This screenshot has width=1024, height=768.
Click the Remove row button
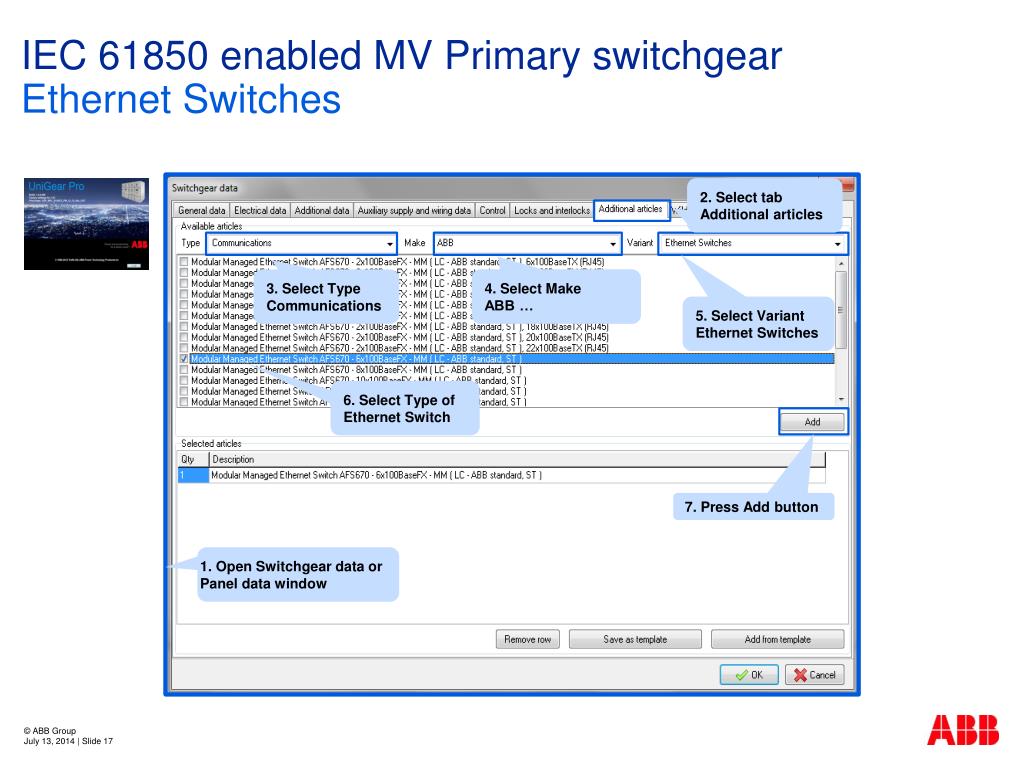[x=528, y=639]
